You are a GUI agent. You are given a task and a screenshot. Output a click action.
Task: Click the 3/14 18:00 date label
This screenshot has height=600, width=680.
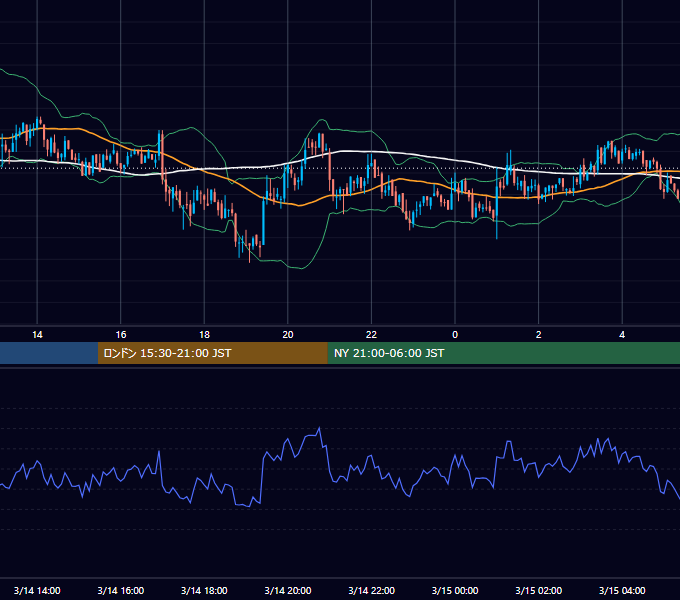point(204,590)
